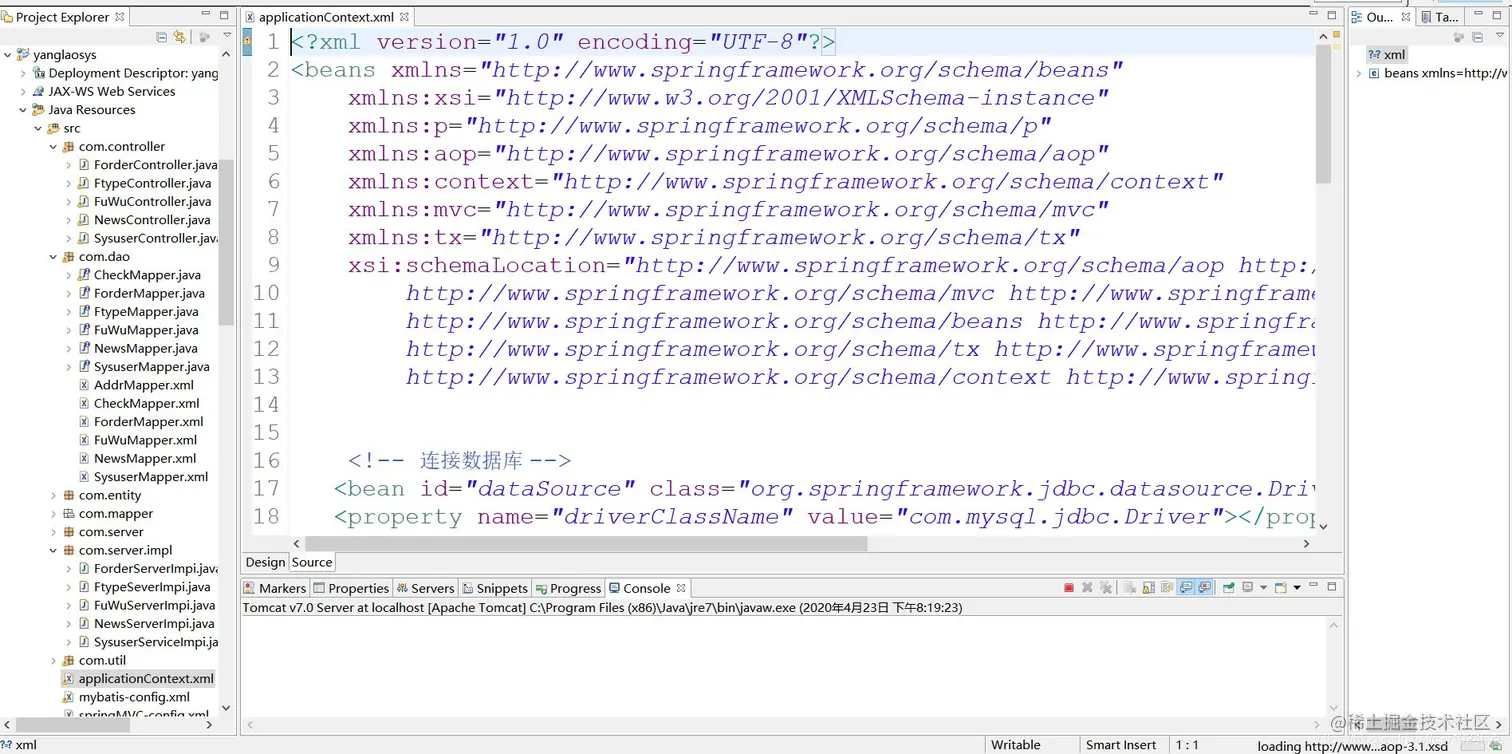The width and height of the screenshot is (1512, 754).
Task: Open Display Selected Console dropdown arrow
Action: pos(1263,588)
